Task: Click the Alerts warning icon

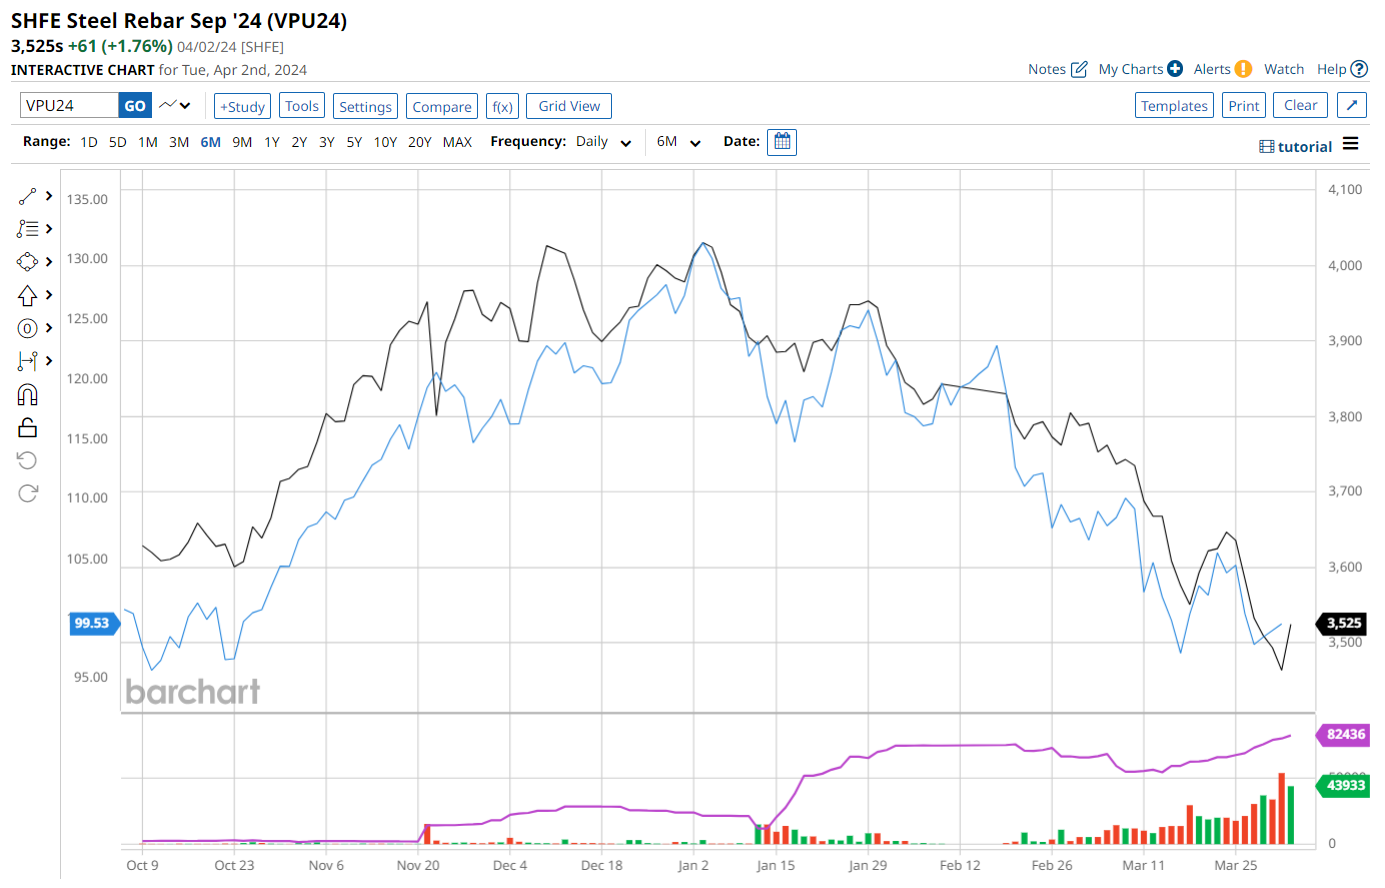Action: [x=1243, y=69]
